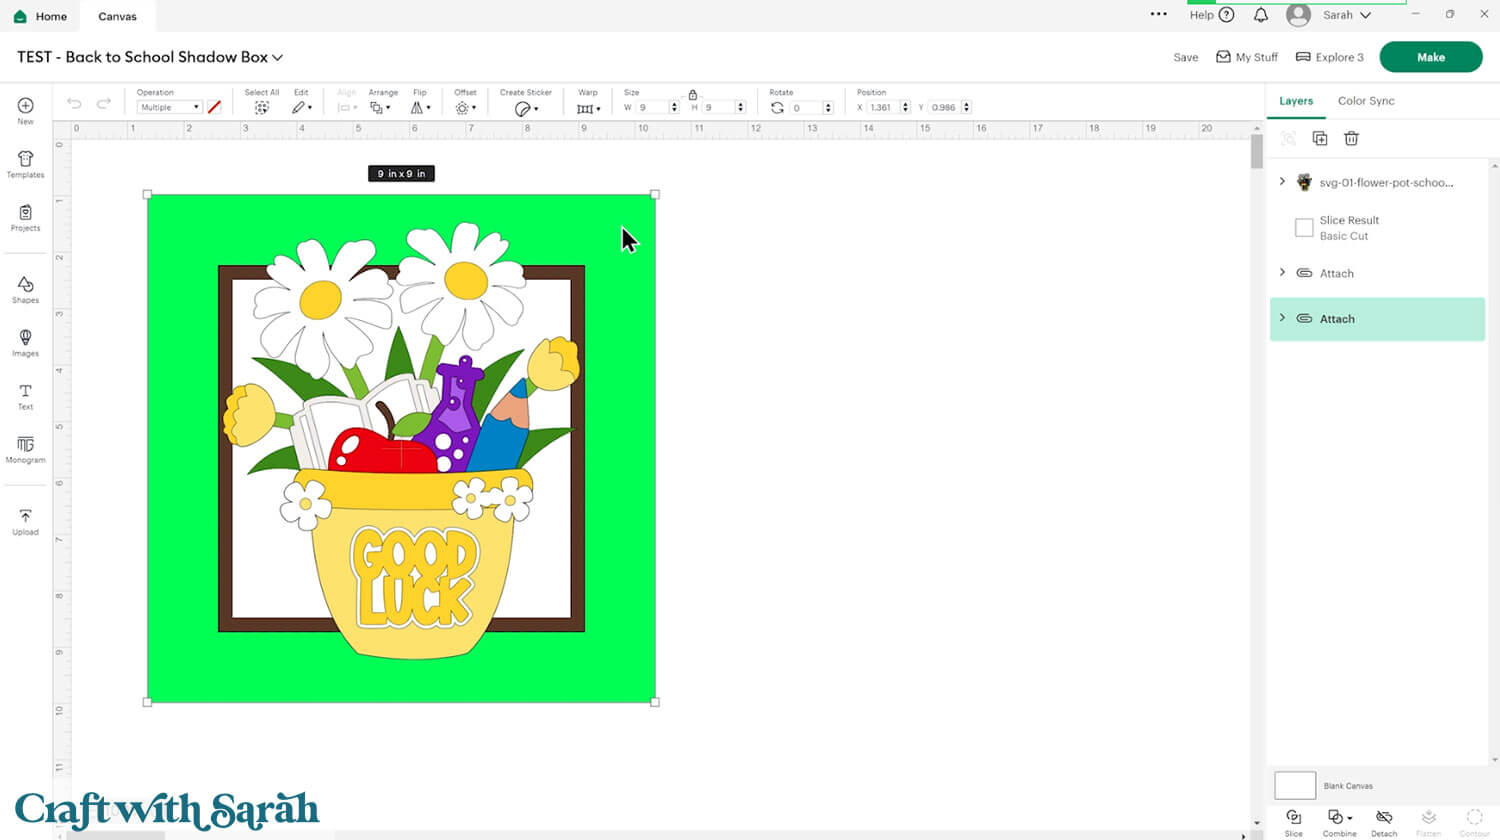Click the Height size input field
Screen dimensions: 1500x840
click(719, 107)
